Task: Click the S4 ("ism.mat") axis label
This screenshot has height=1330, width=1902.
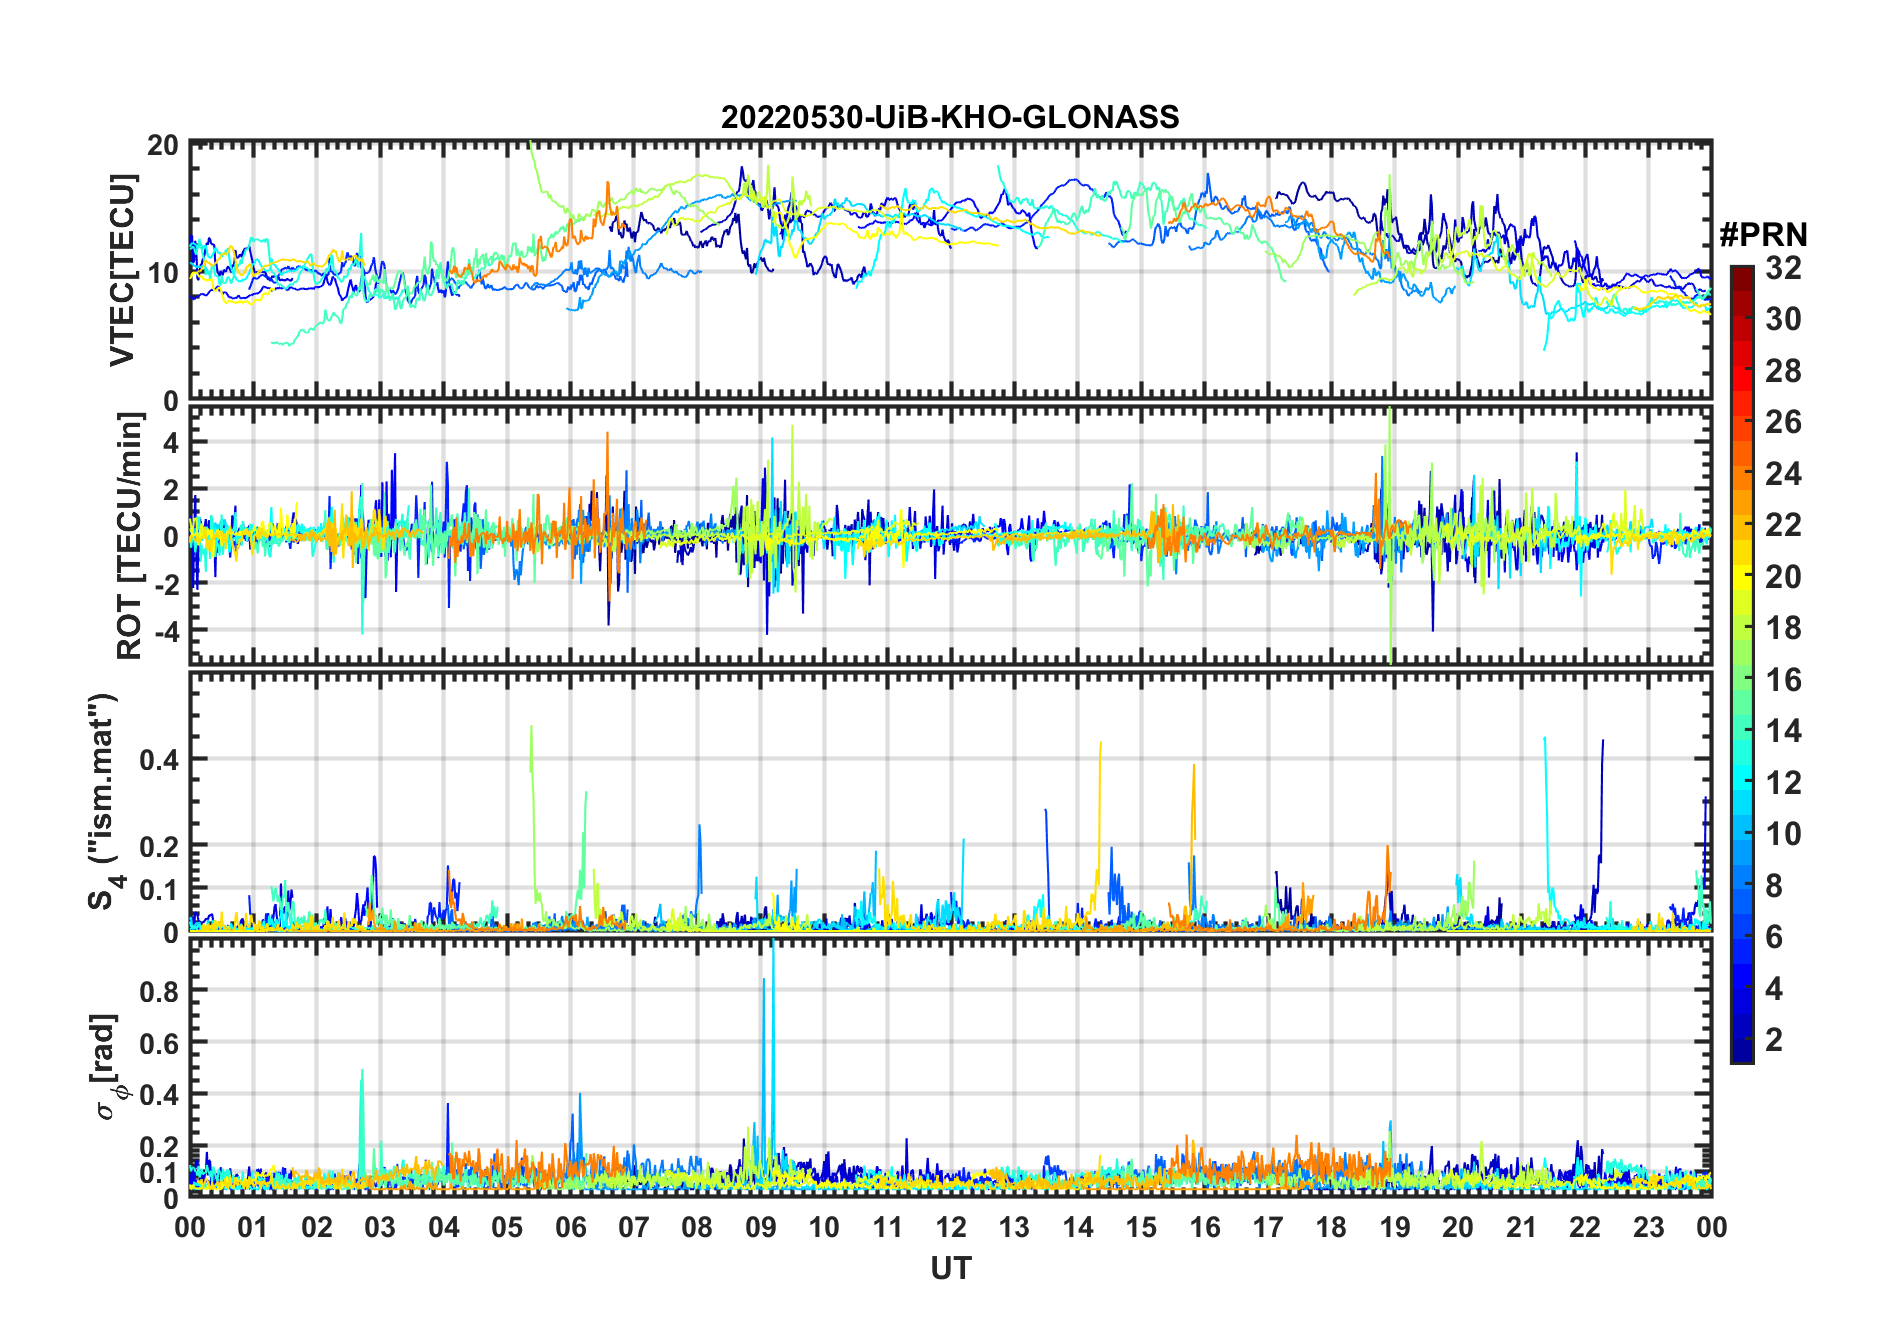Action: coord(105,802)
